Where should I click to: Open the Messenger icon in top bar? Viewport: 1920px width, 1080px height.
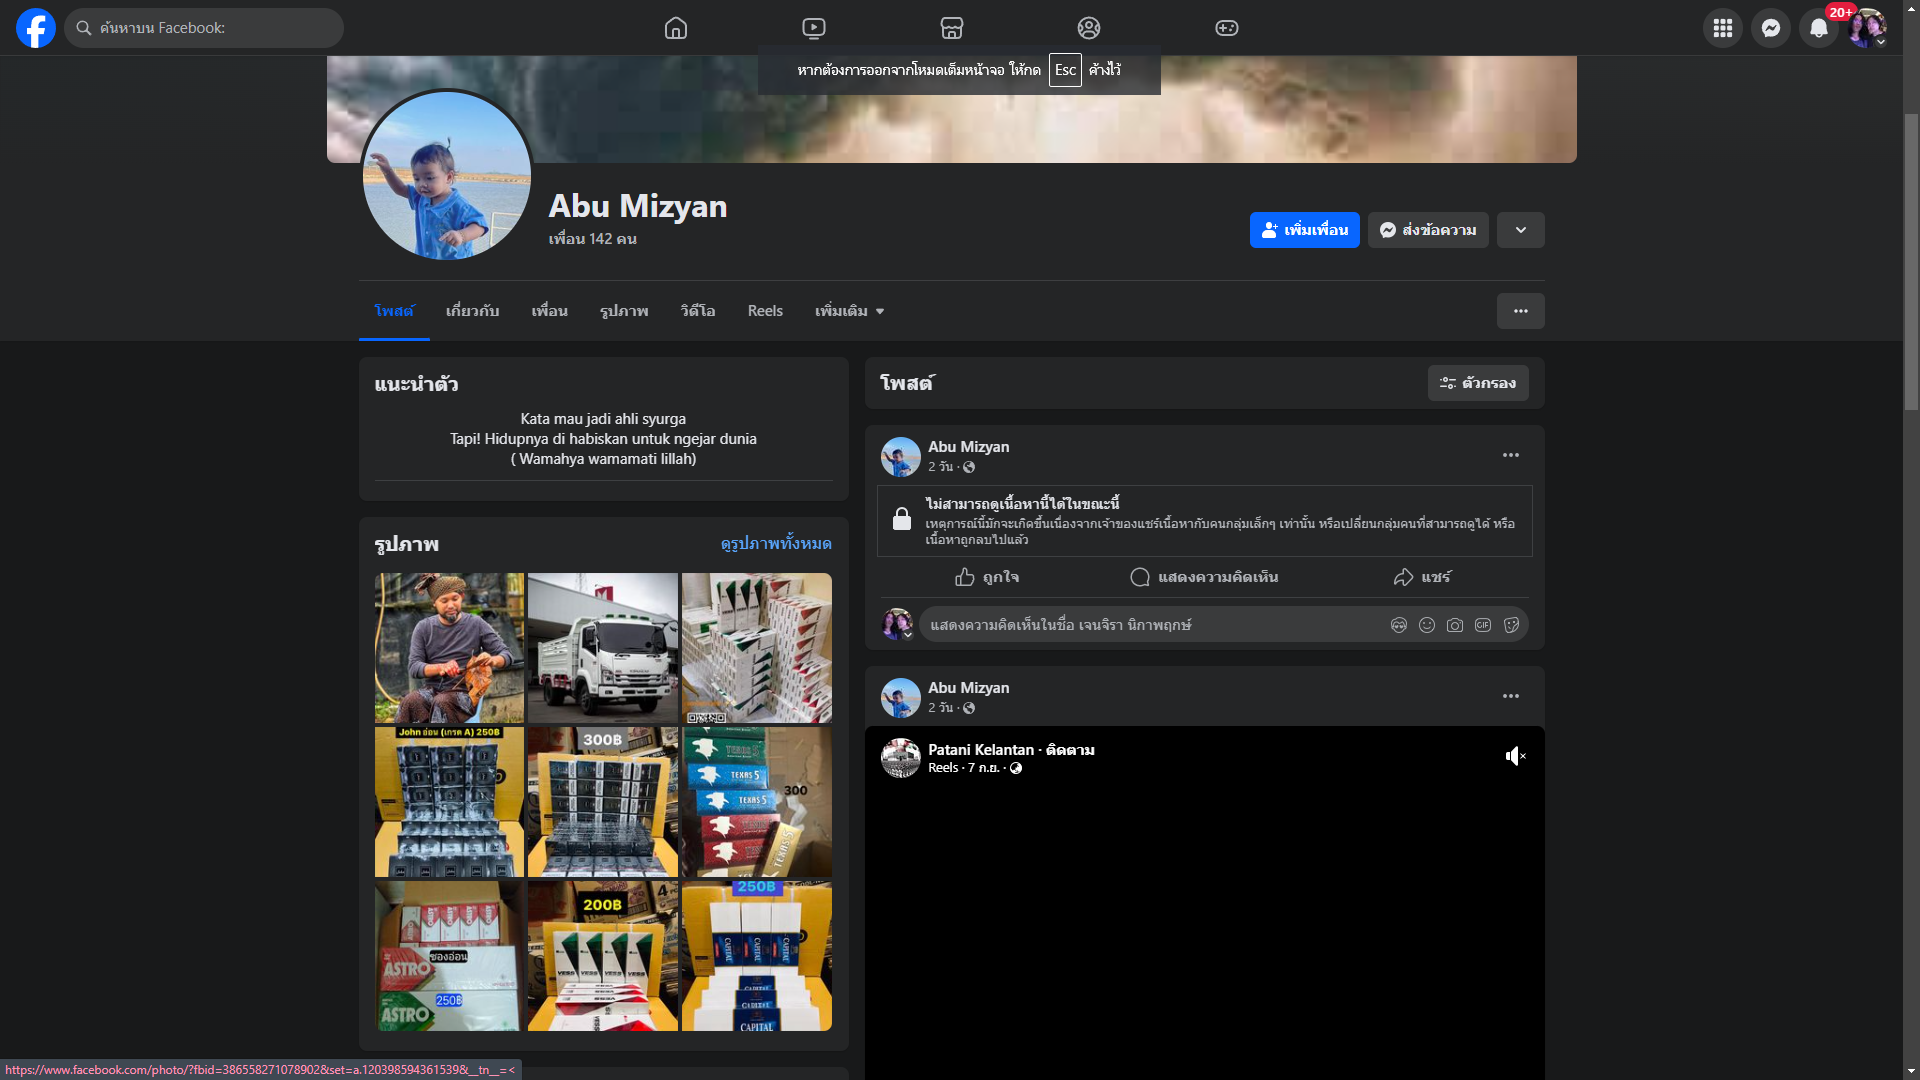pos(1770,28)
